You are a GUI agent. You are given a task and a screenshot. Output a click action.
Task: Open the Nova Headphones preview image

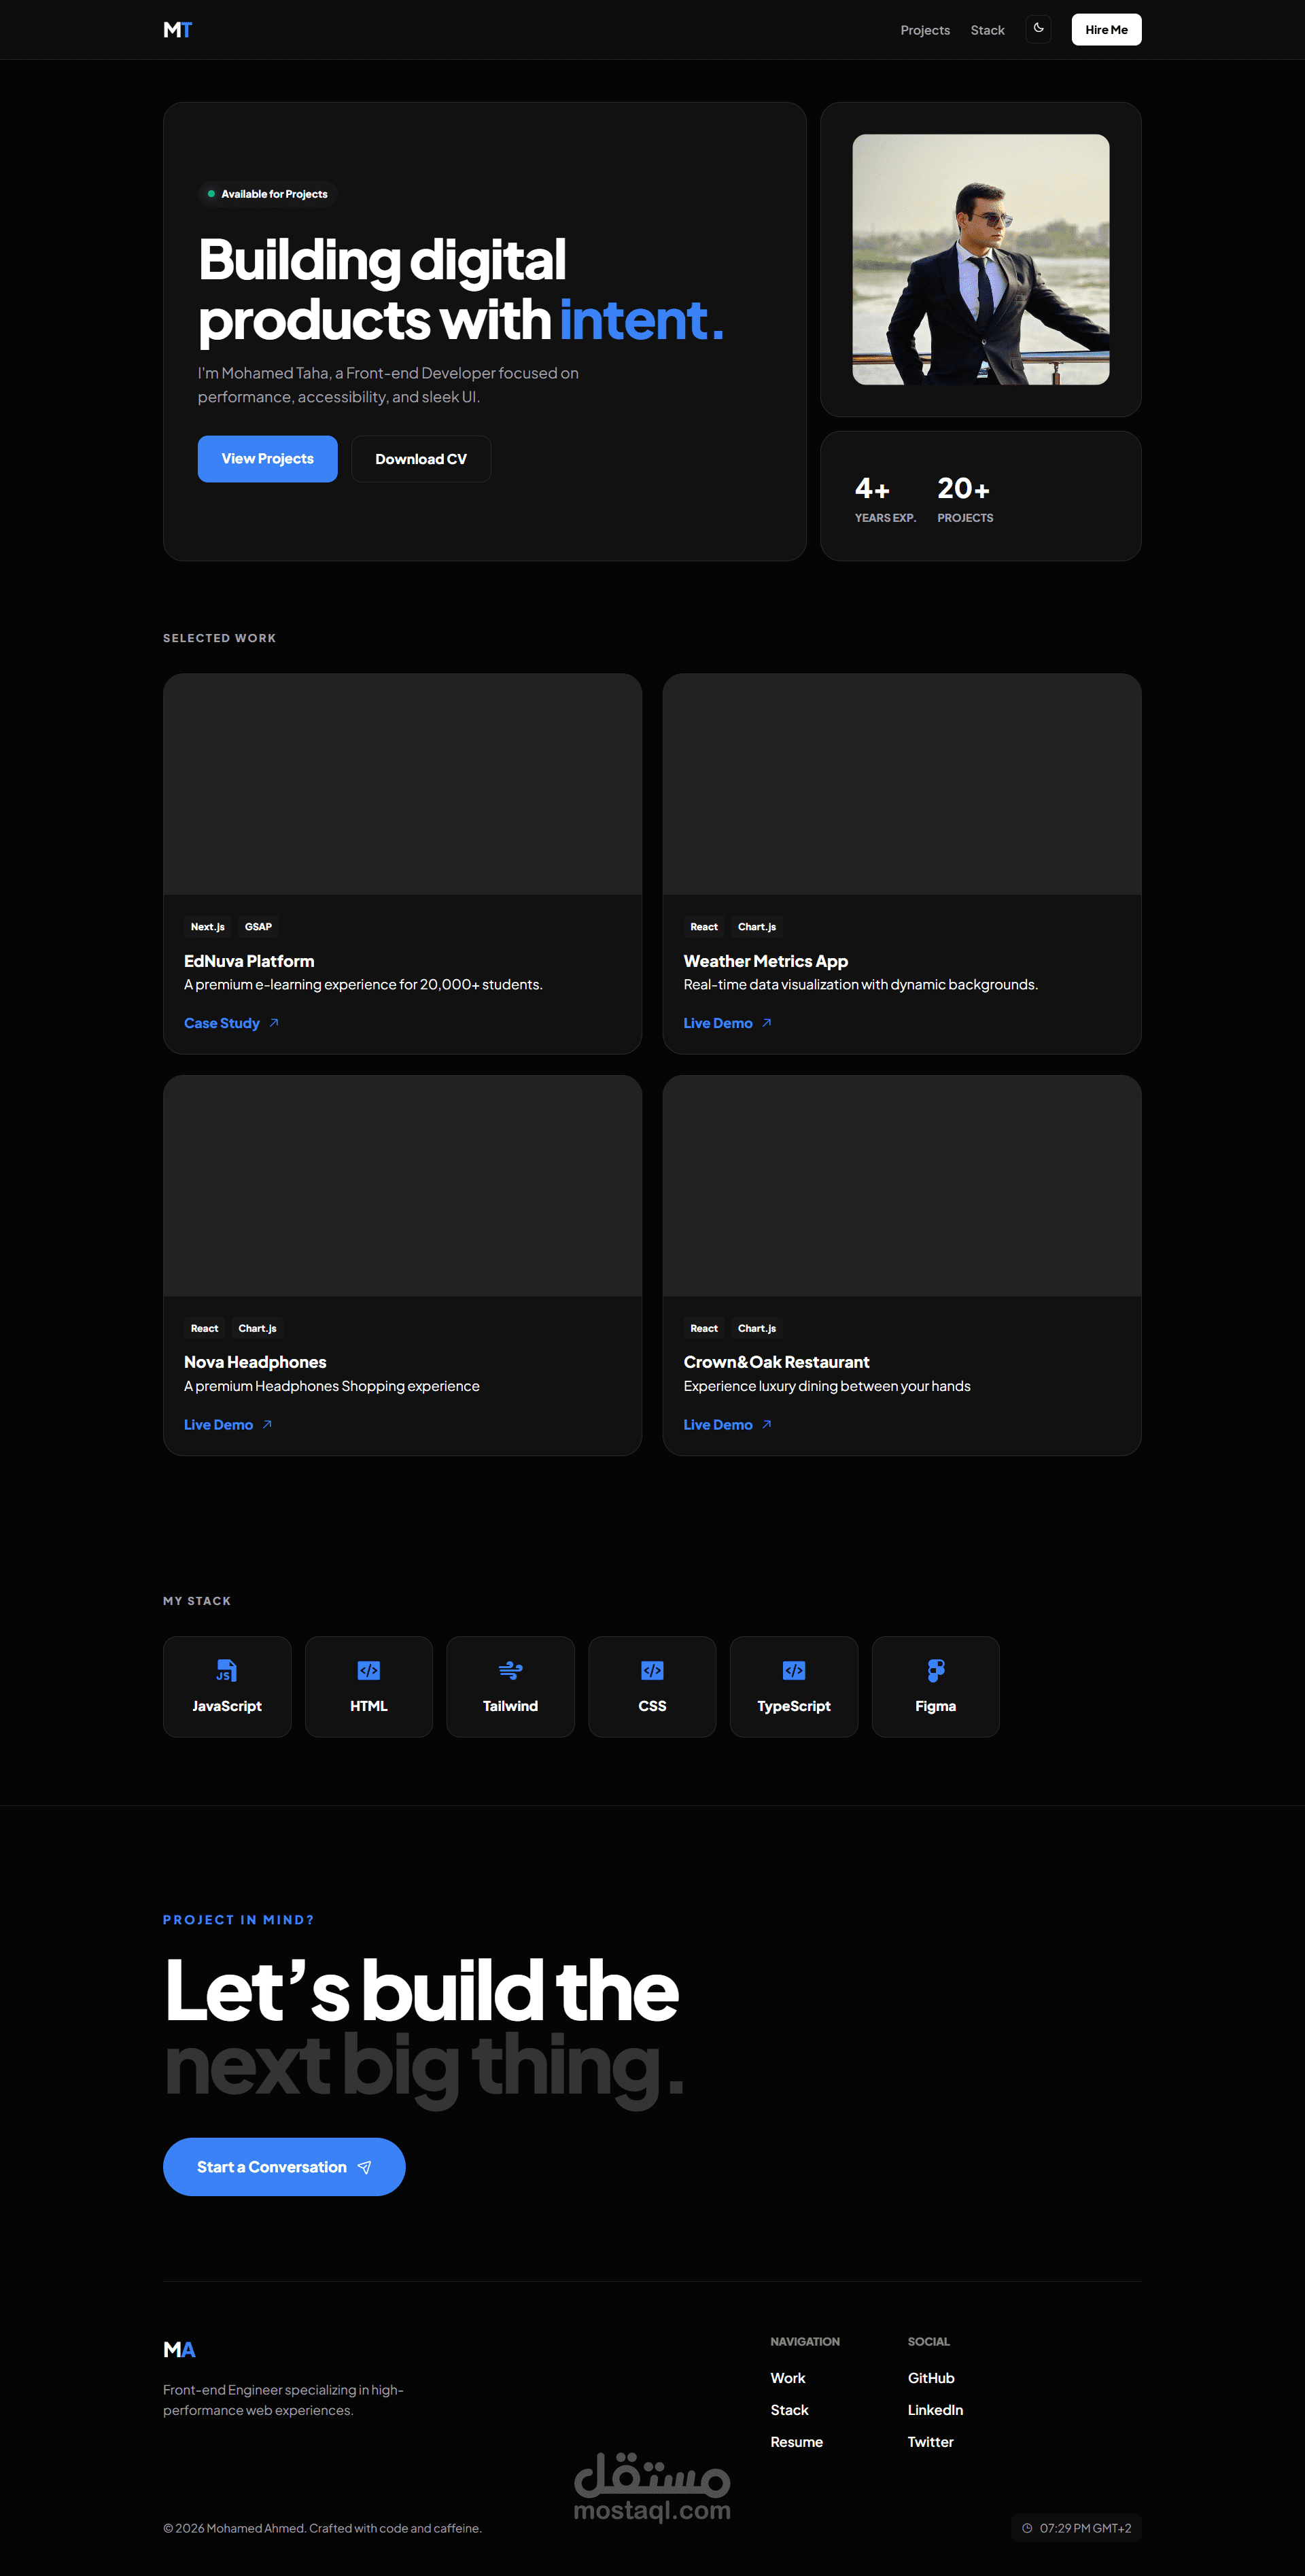[x=402, y=1186]
